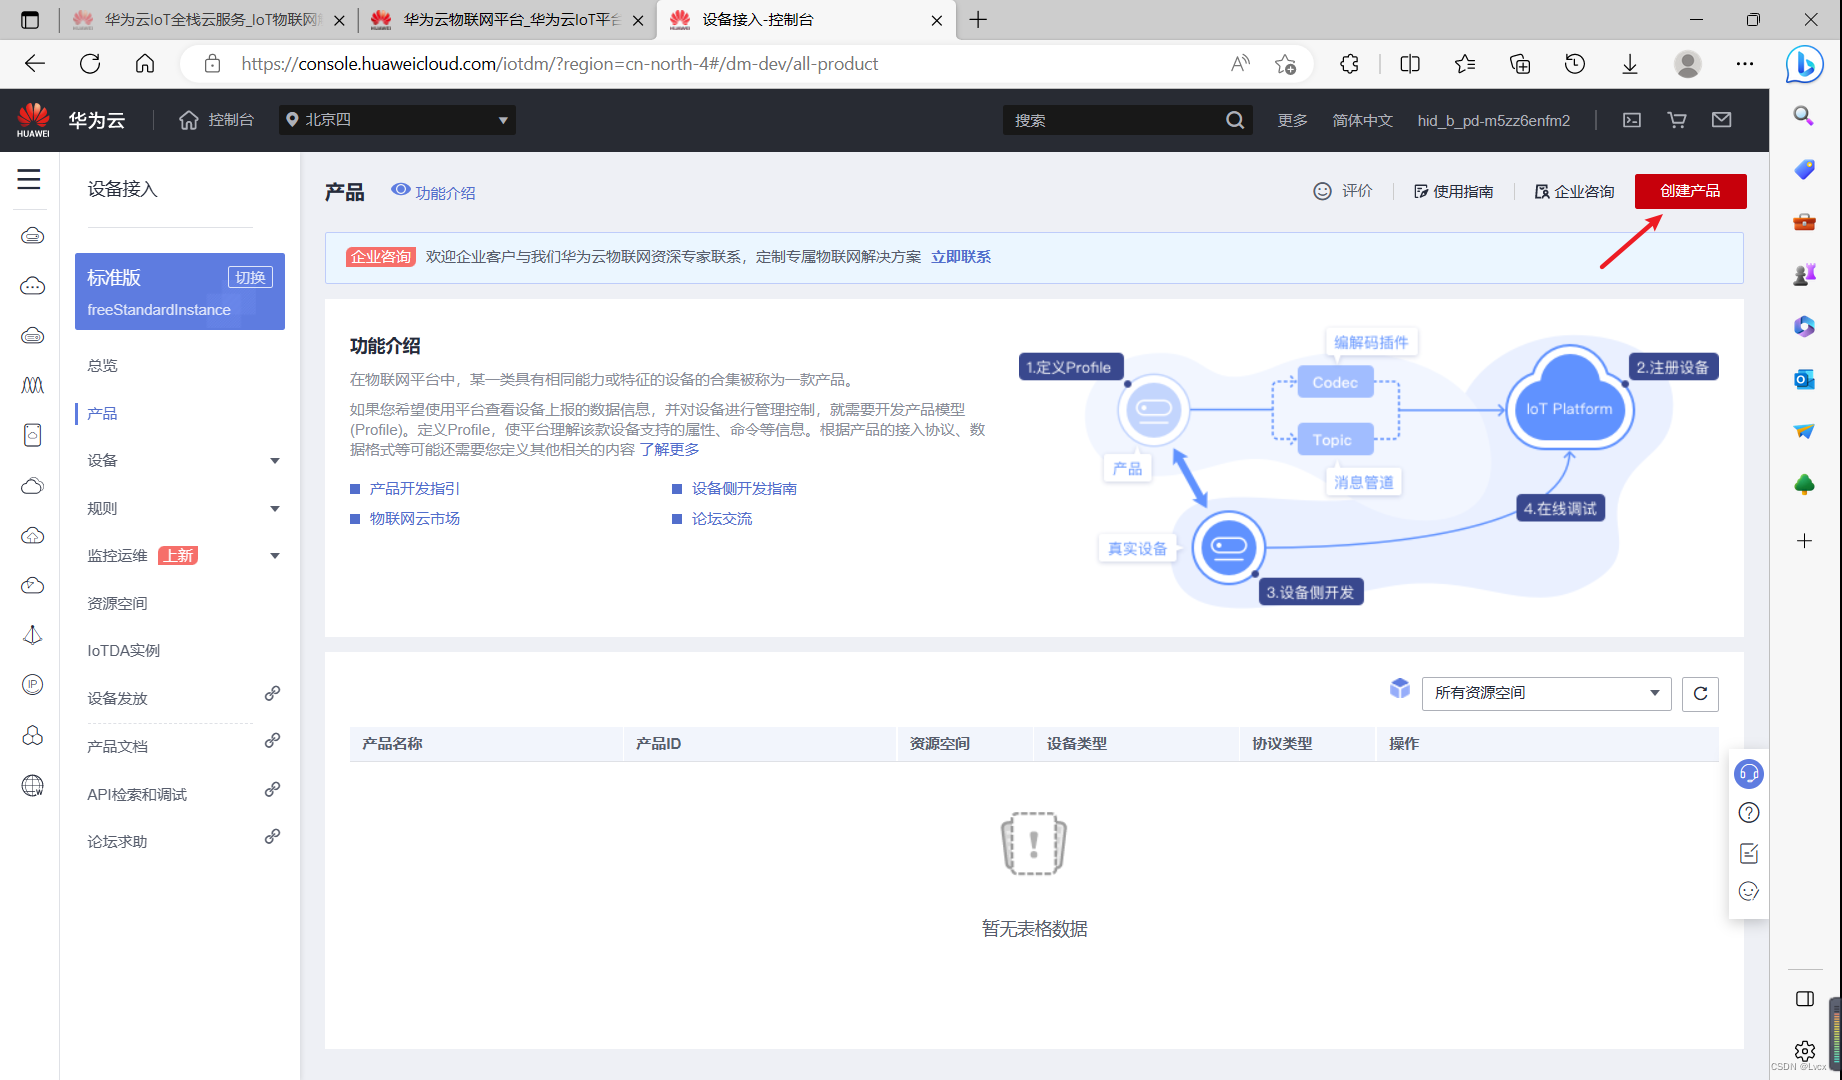The height and width of the screenshot is (1080, 1842).
Task: Open Edge sidebar settings gear
Action: coord(1805,1051)
